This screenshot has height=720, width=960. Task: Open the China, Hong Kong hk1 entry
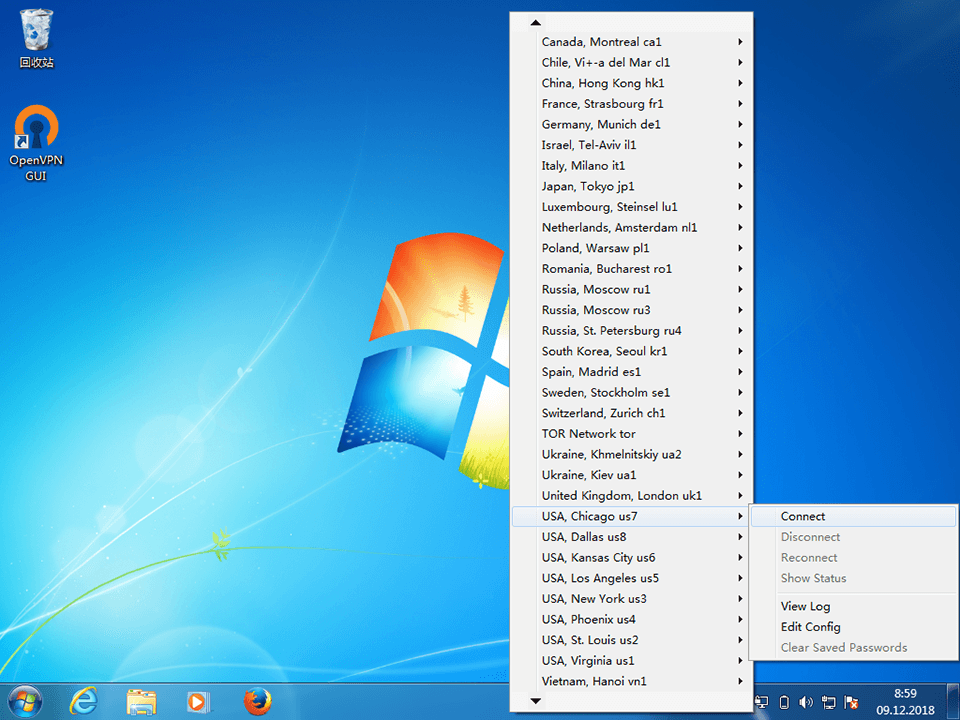631,83
